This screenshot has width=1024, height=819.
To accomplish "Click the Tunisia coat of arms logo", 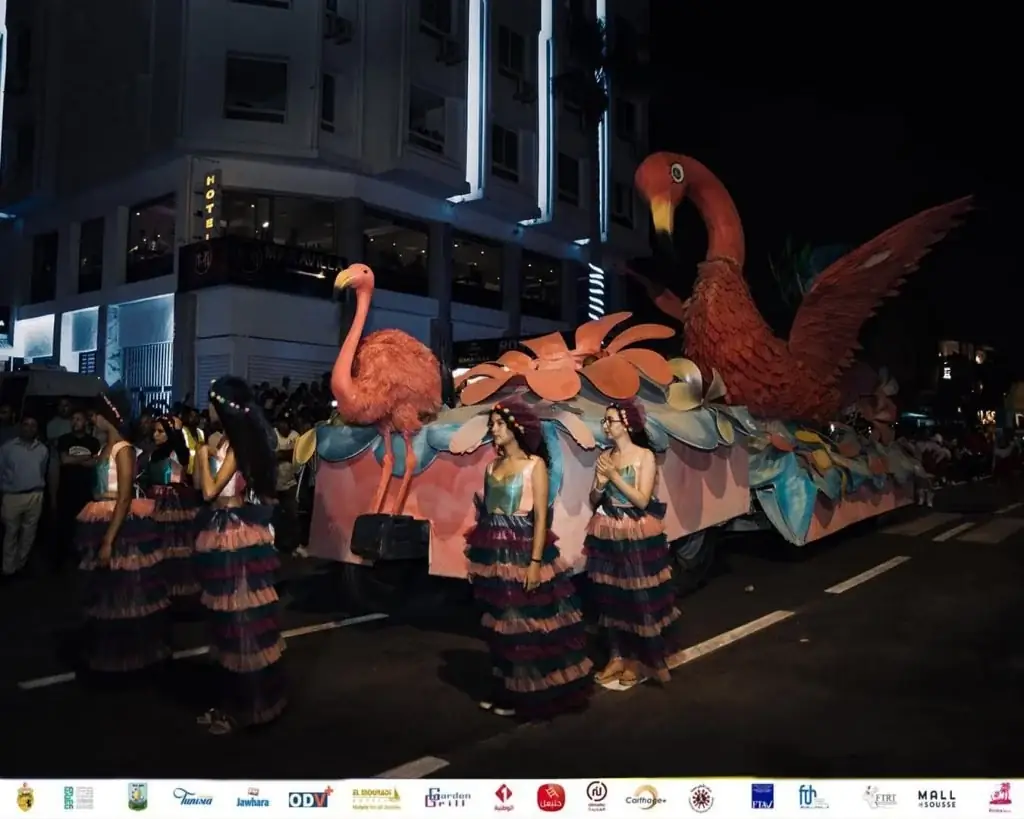I will (x=25, y=797).
